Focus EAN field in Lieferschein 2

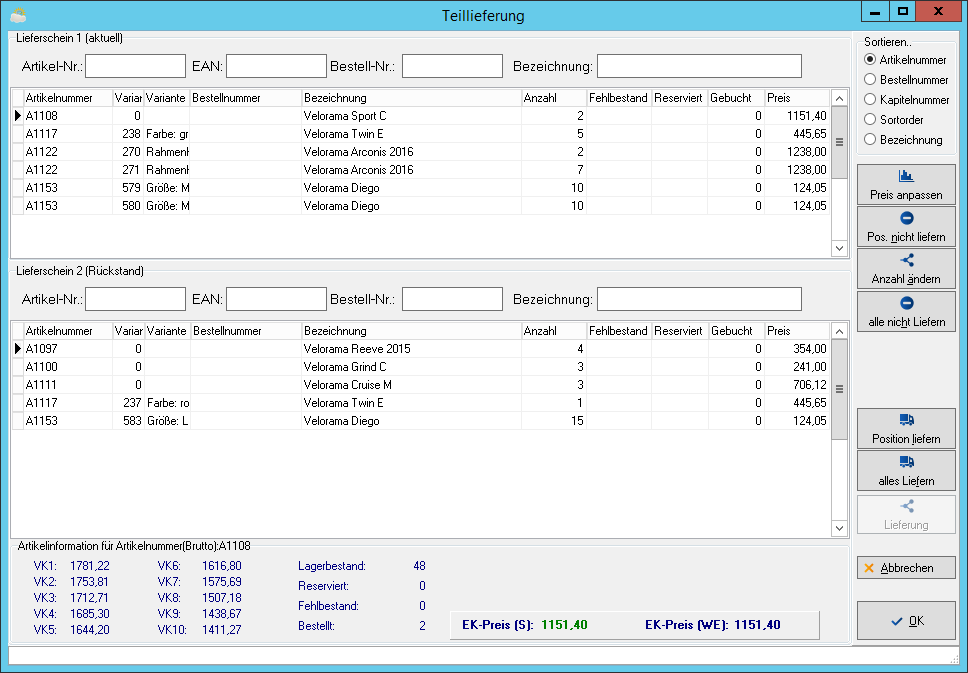pyautogui.click(x=276, y=299)
